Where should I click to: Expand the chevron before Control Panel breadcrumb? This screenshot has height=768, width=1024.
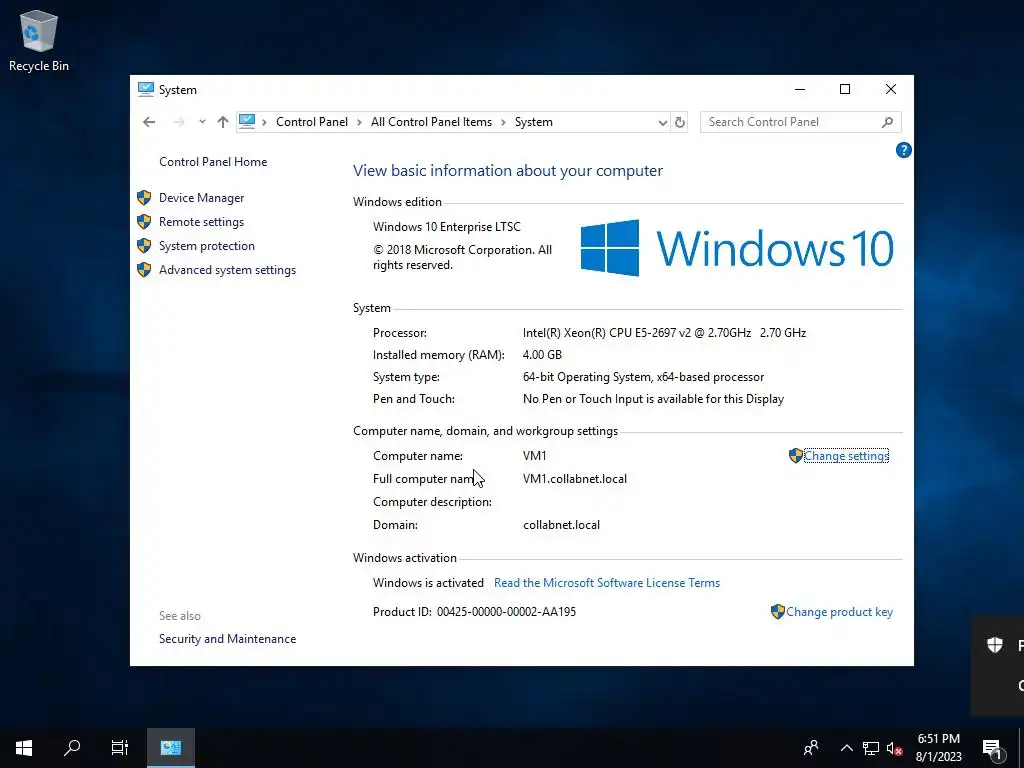click(x=264, y=122)
